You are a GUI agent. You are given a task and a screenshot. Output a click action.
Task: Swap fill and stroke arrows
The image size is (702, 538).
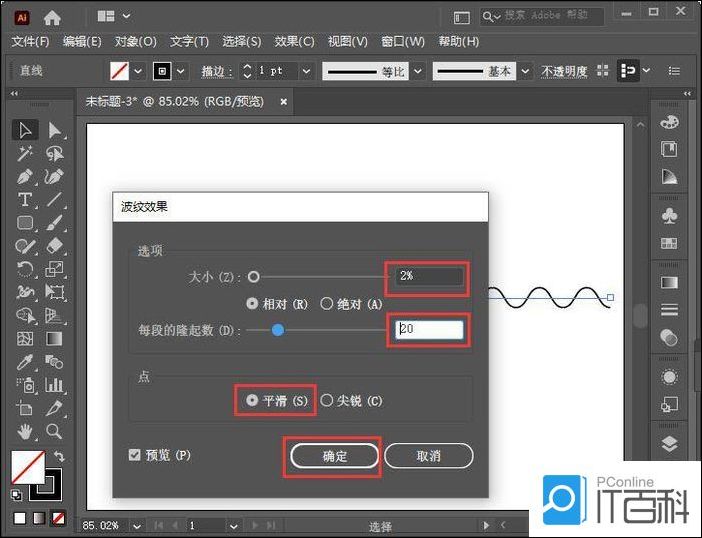click(x=59, y=457)
